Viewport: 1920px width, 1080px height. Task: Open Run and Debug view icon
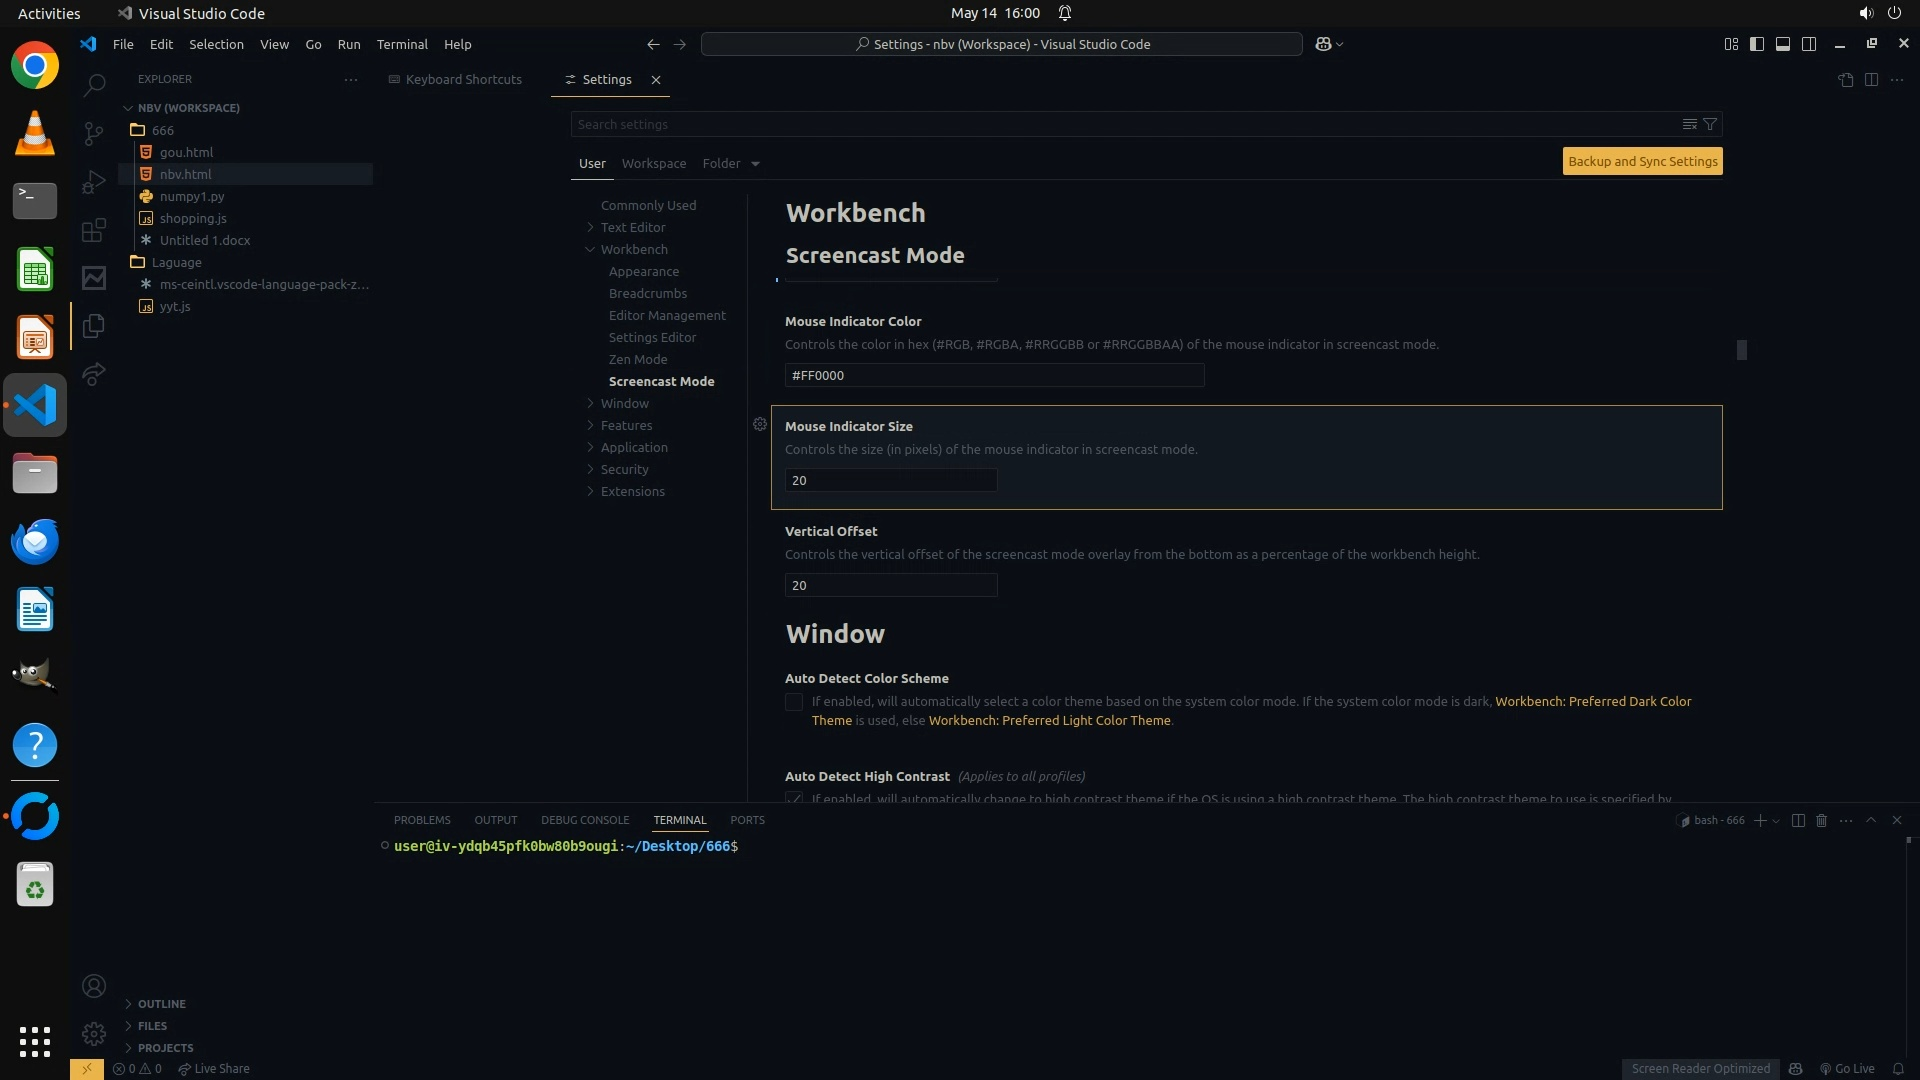pos(94,182)
